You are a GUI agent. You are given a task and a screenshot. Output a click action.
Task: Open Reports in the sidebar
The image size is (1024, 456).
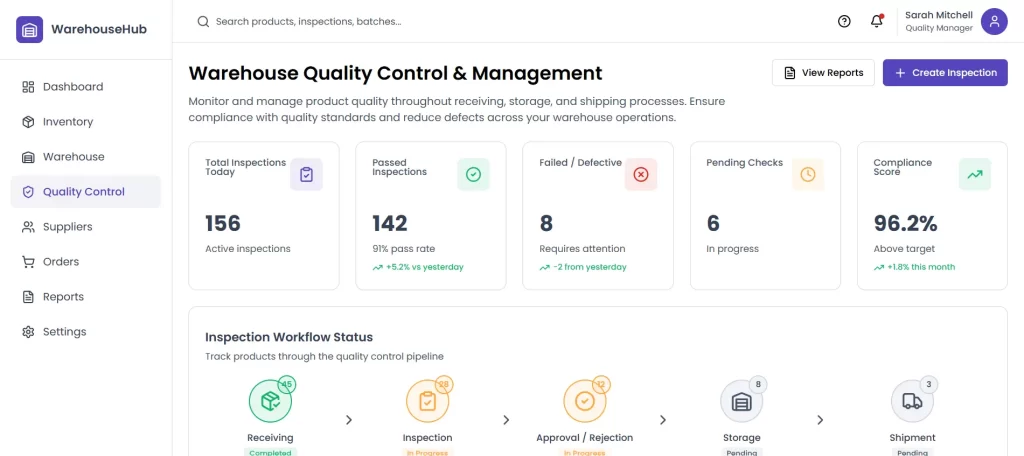coord(86,297)
